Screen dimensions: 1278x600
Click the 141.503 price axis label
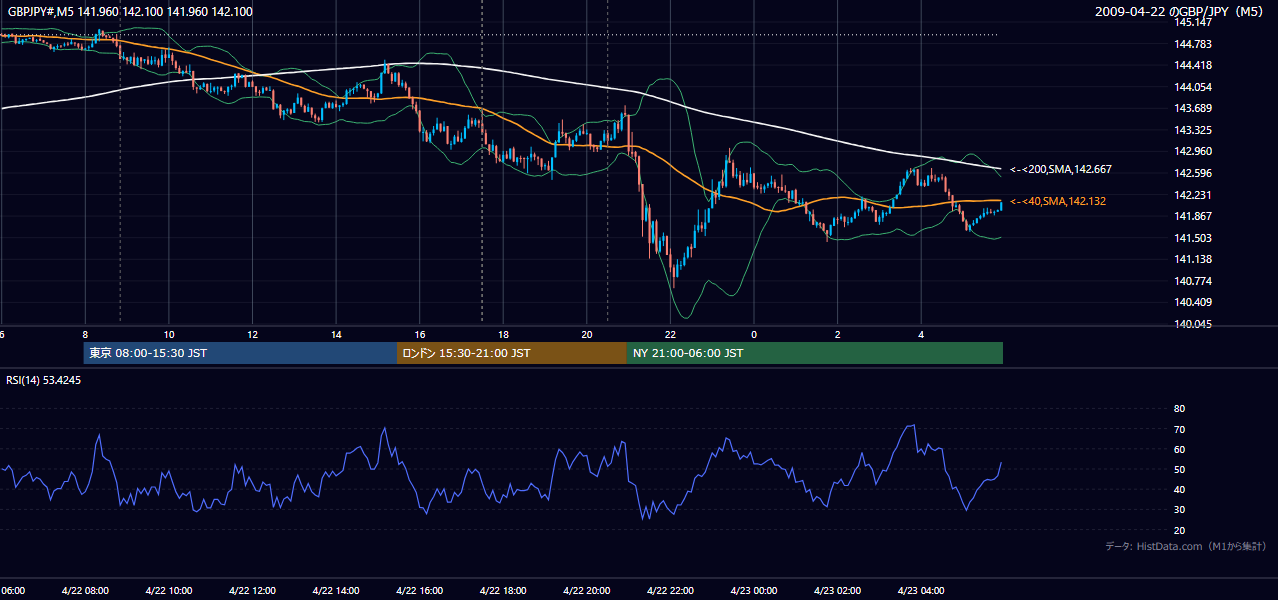[x=1192, y=238]
